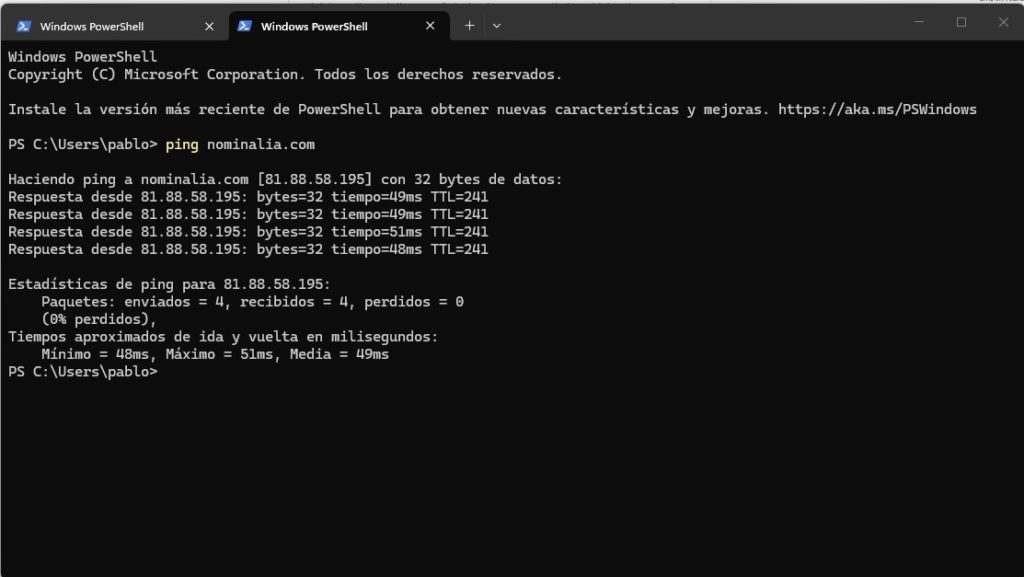
Task: Click the 'Haciendo ping a nominalia.com' line
Action: pyautogui.click(x=285, y=179)
